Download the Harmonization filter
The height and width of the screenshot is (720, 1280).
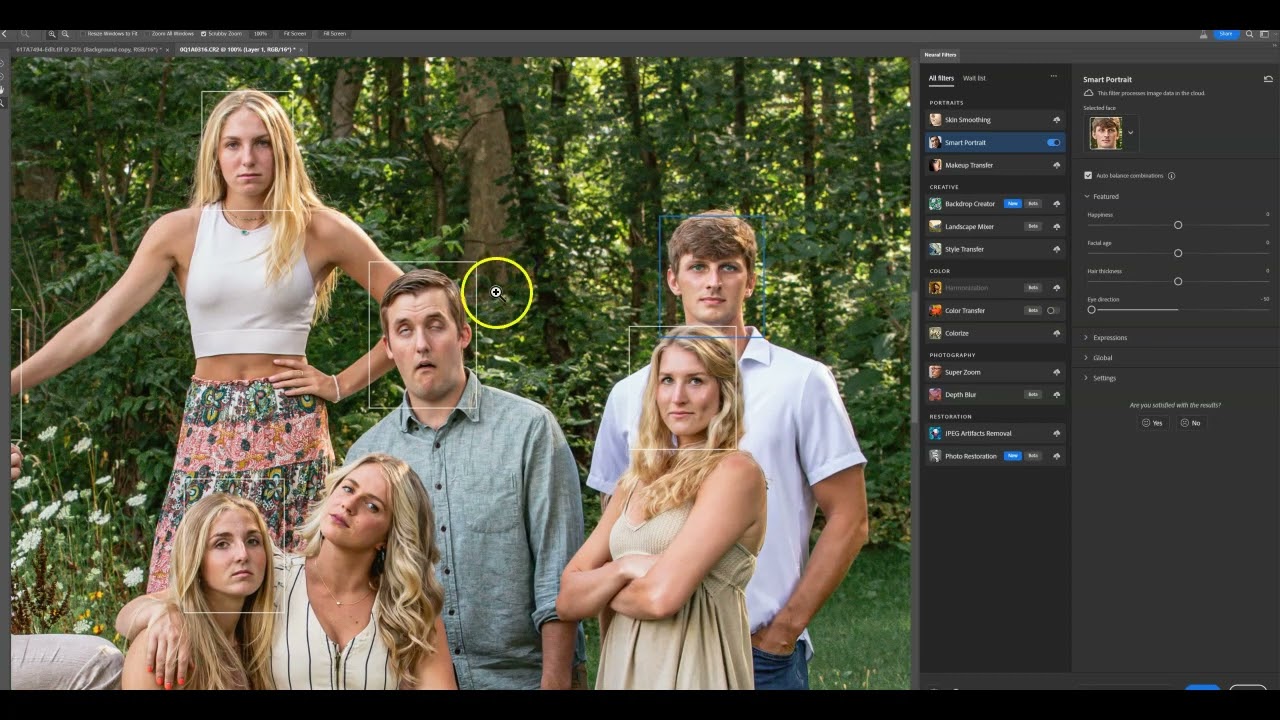pyautogui.click(x=1056, y=288)
